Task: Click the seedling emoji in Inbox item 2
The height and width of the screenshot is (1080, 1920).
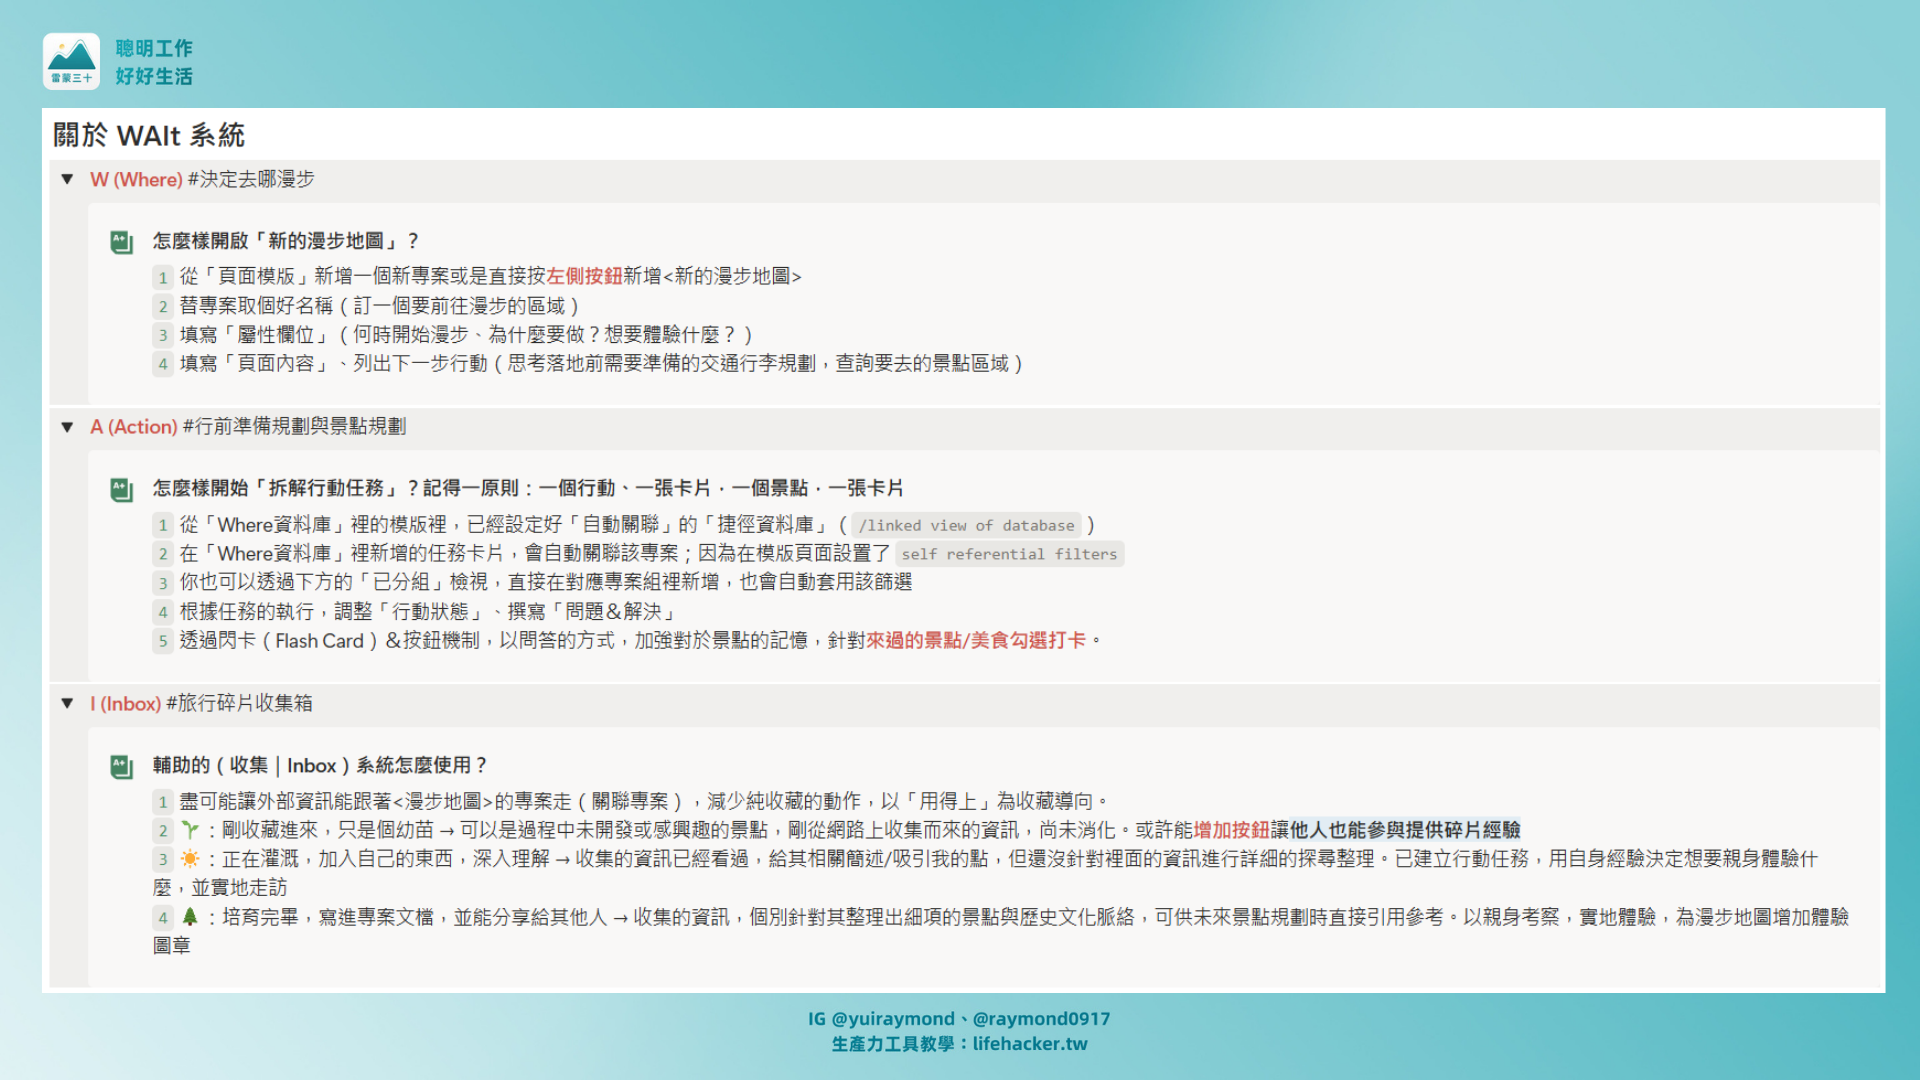Action: [x=190, y=830]
